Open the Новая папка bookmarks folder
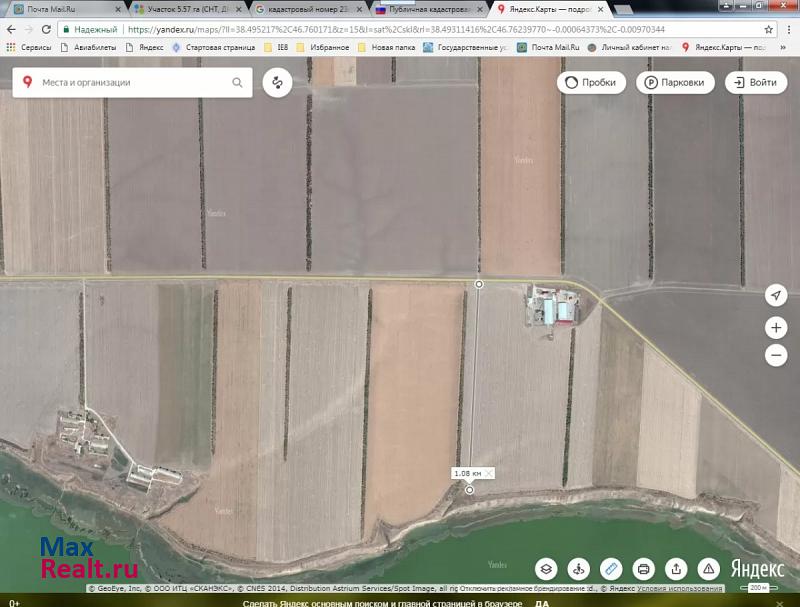 tap(389, 47)
